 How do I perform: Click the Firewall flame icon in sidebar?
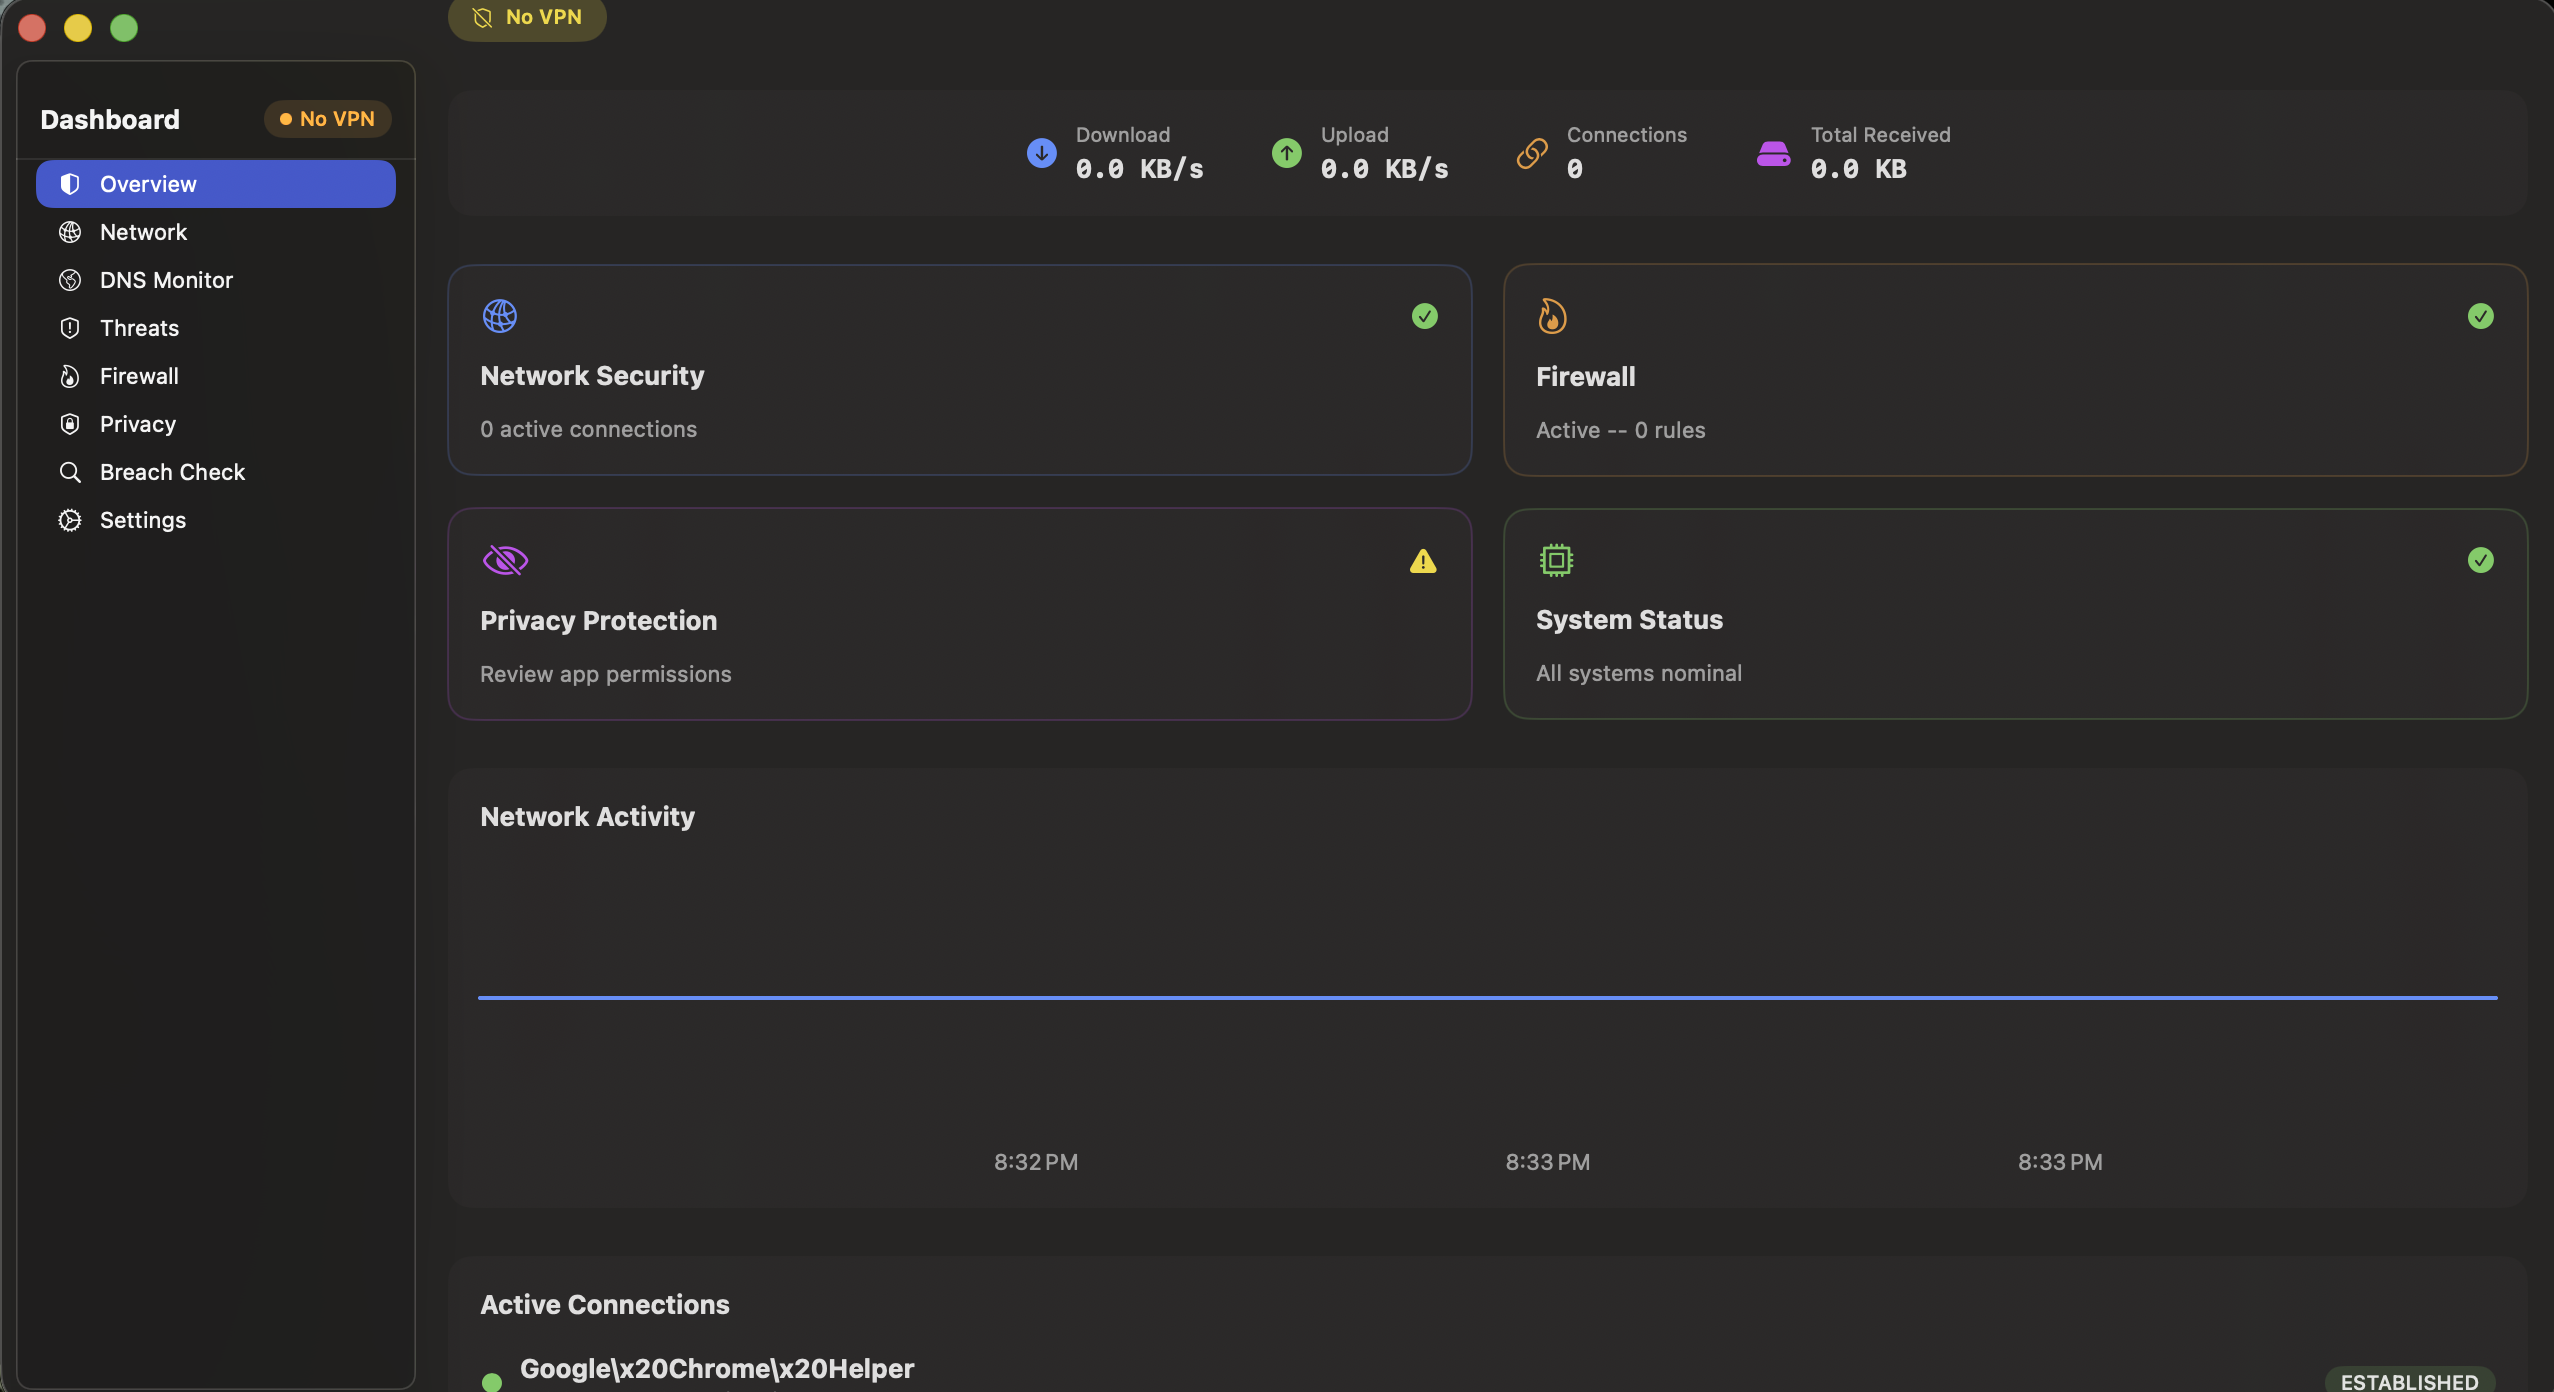click(70, 376)
